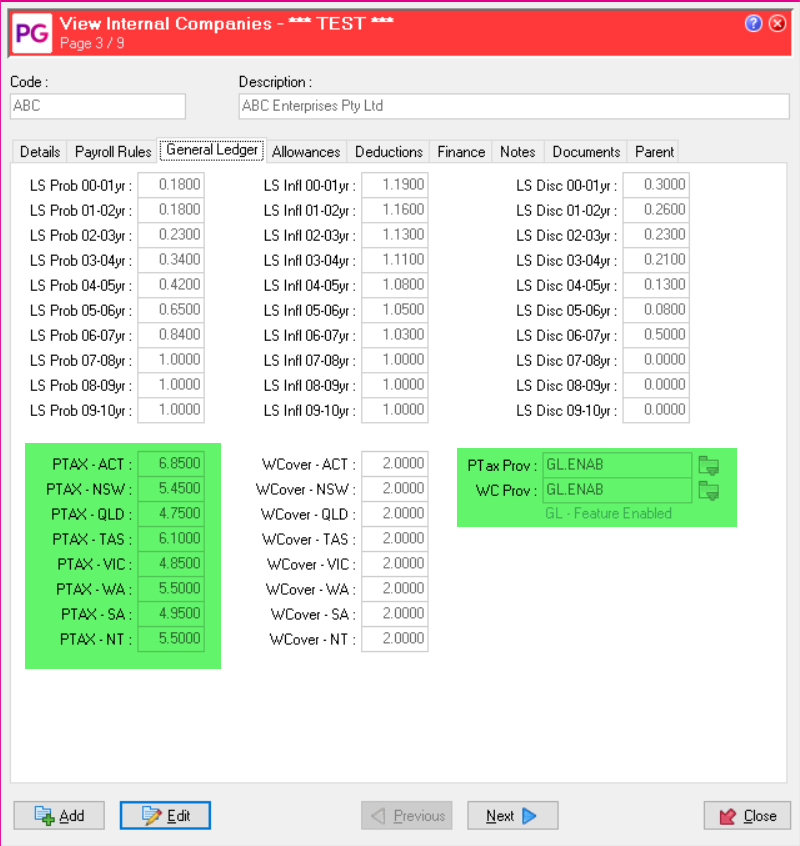Go to the Deductions tab
Viewport: 800px width, 846px height.
coord(388,152)
